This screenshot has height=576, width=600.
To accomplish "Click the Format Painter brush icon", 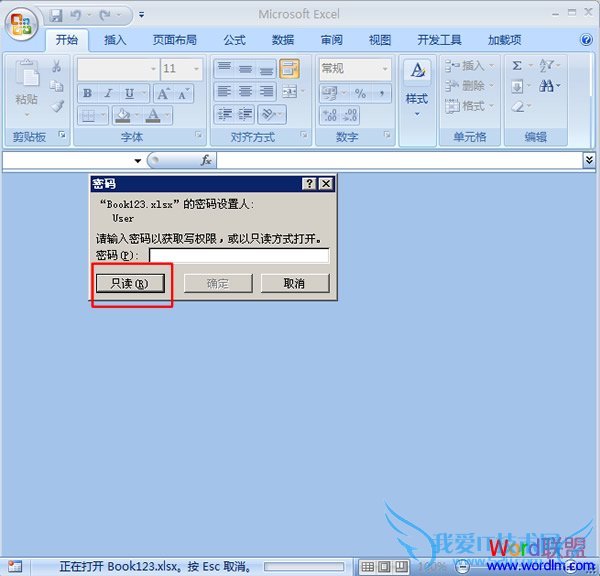I will (57, 106).
